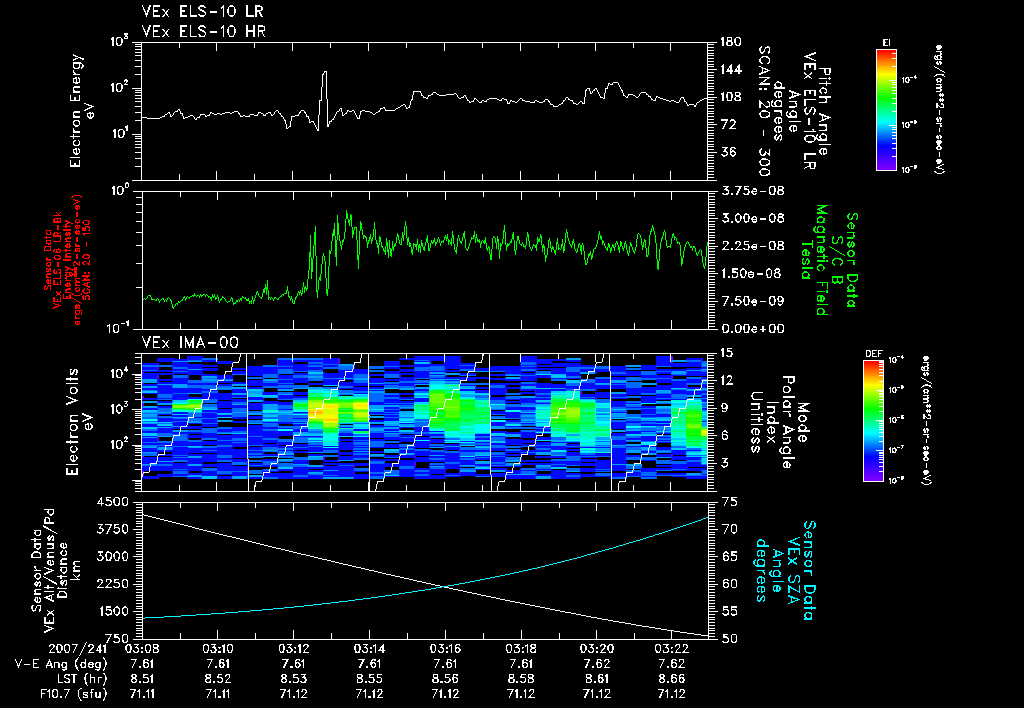1024x708 pixels.
Task: Click the 'F10.7 (sfu)' row label
Action: (71, 694)
